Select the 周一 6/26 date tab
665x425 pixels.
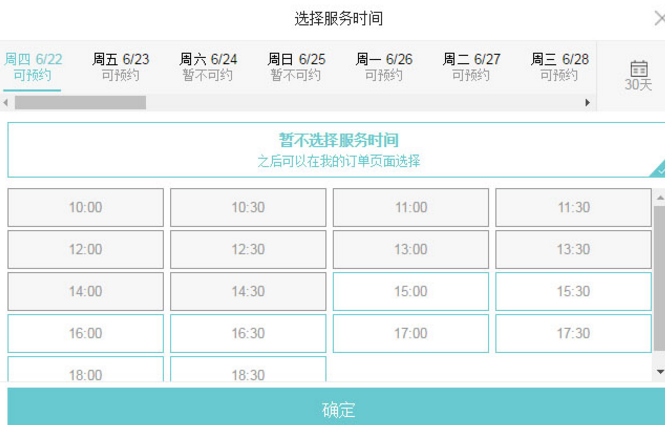(384, 67)
